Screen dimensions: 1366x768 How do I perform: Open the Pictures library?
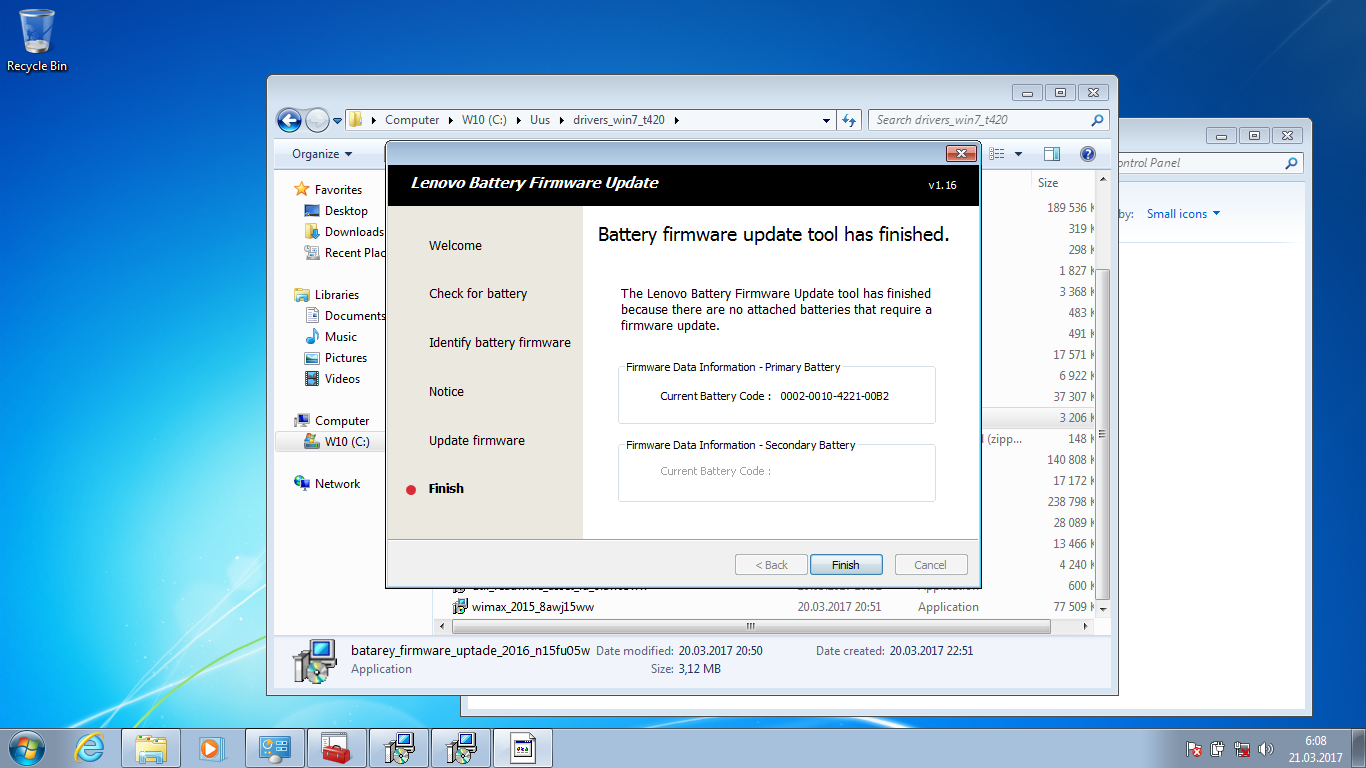(x=346, y=358)
